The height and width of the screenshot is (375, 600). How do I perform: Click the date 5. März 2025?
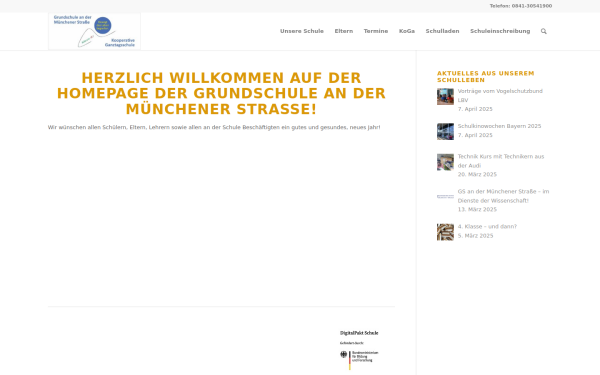click(475, 236)
